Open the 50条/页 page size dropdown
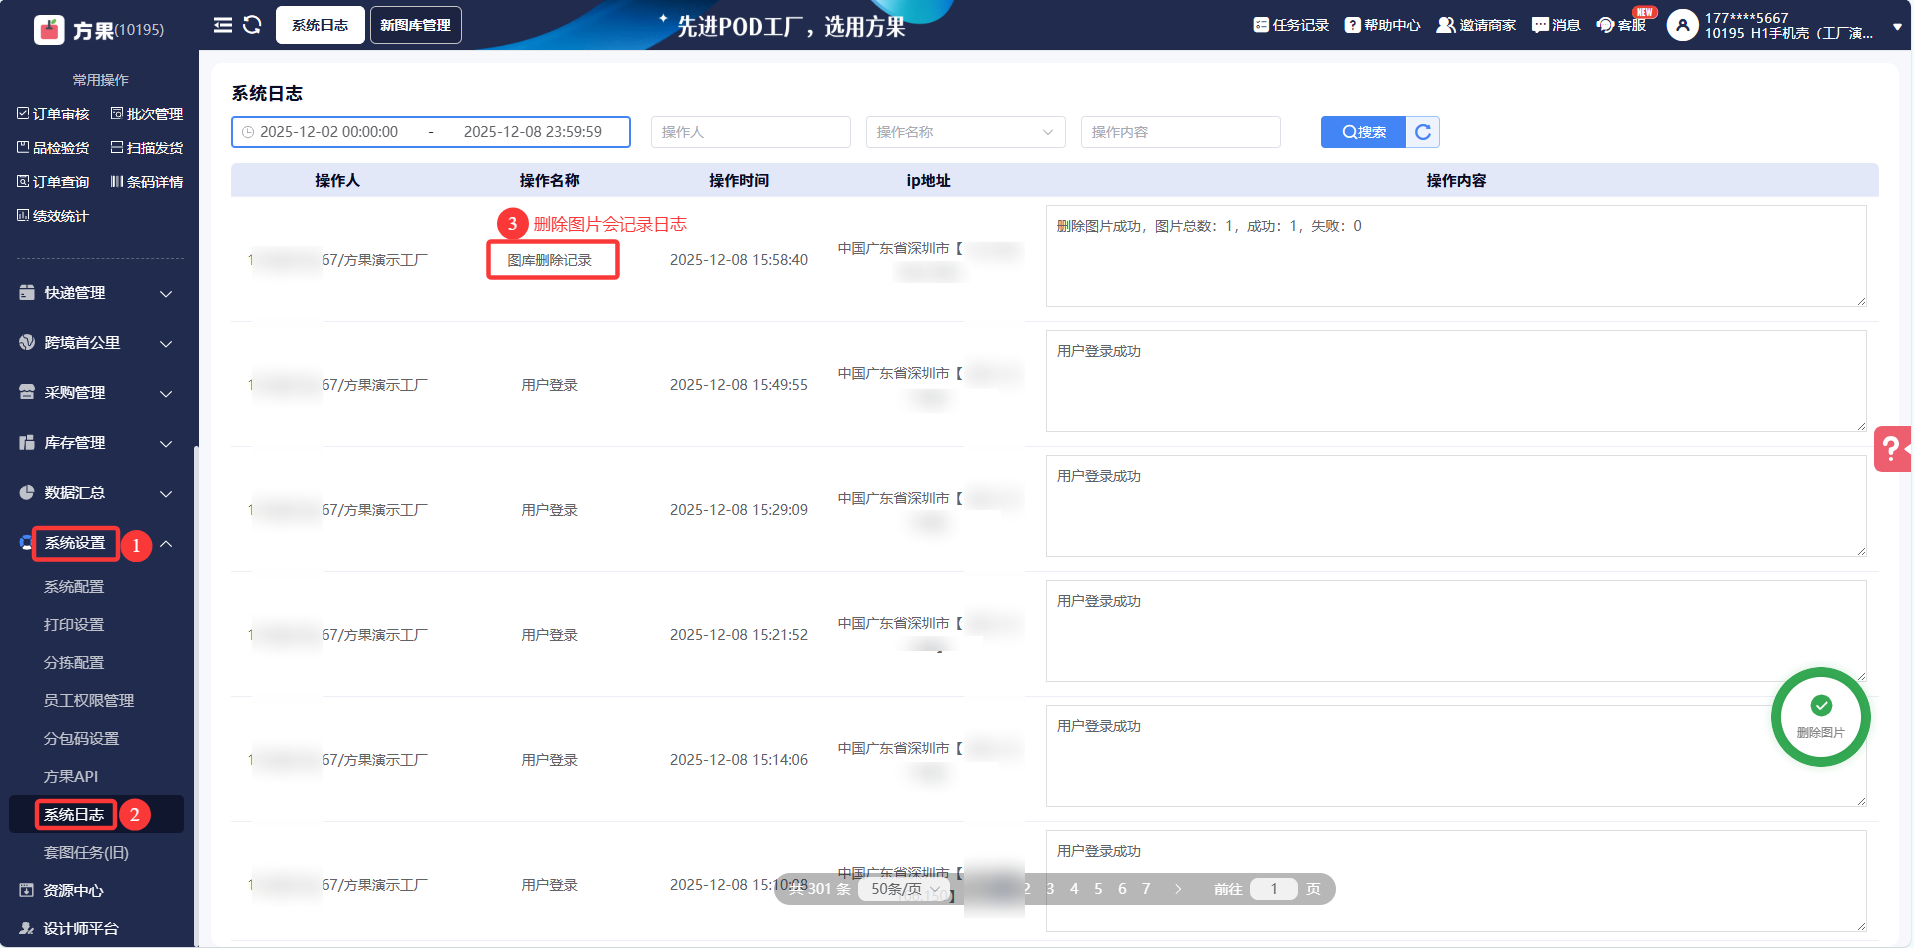1914x948 pixels. [x=905, y=889]
